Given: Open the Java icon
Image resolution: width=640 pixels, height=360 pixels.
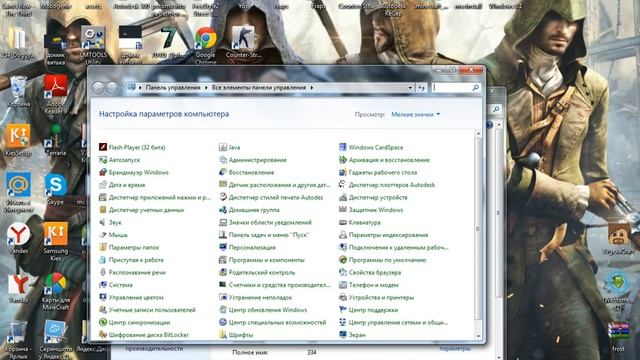Looking at the screenshot, I should pos(223,147).
